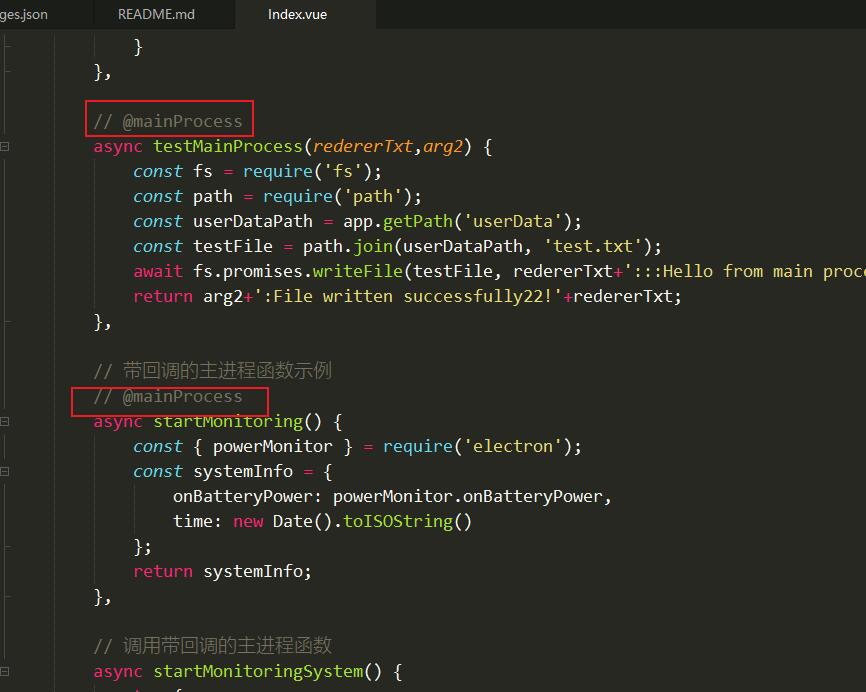This screenshot has height=692, width=866.
Task: Click the testMainProcess function name
Action: pos(228,146)
